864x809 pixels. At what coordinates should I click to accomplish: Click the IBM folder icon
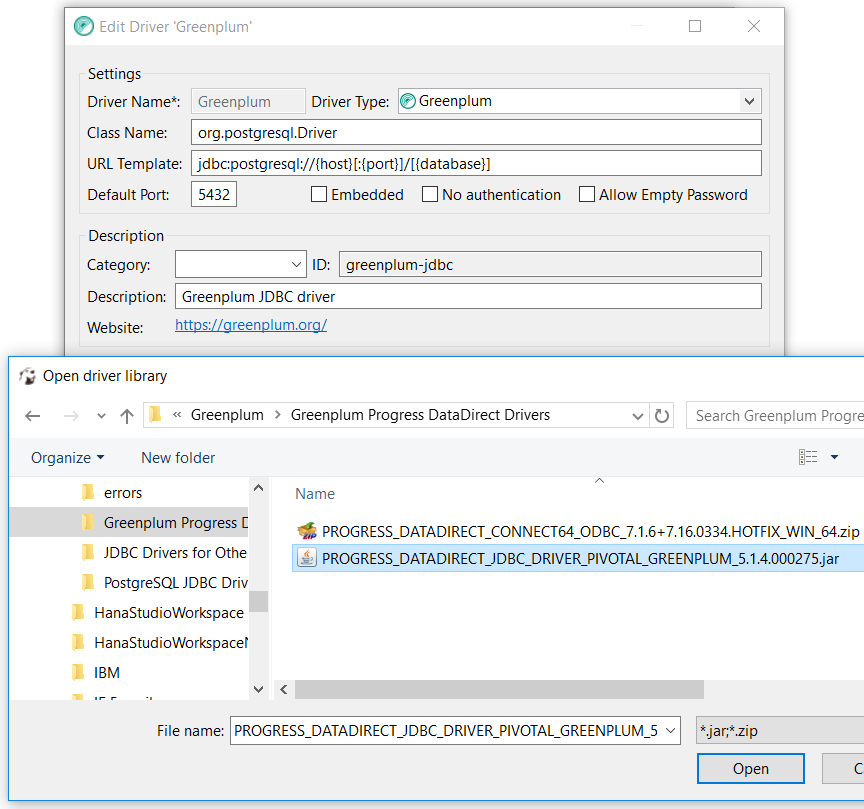click(78, 672)
